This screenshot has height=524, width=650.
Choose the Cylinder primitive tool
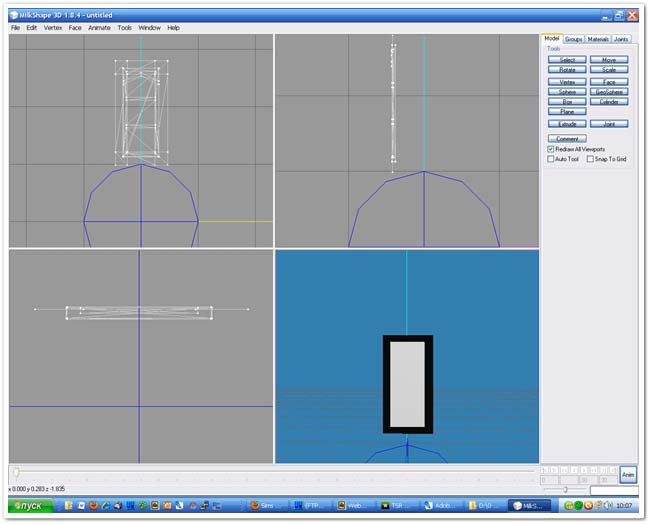point(609,102)
